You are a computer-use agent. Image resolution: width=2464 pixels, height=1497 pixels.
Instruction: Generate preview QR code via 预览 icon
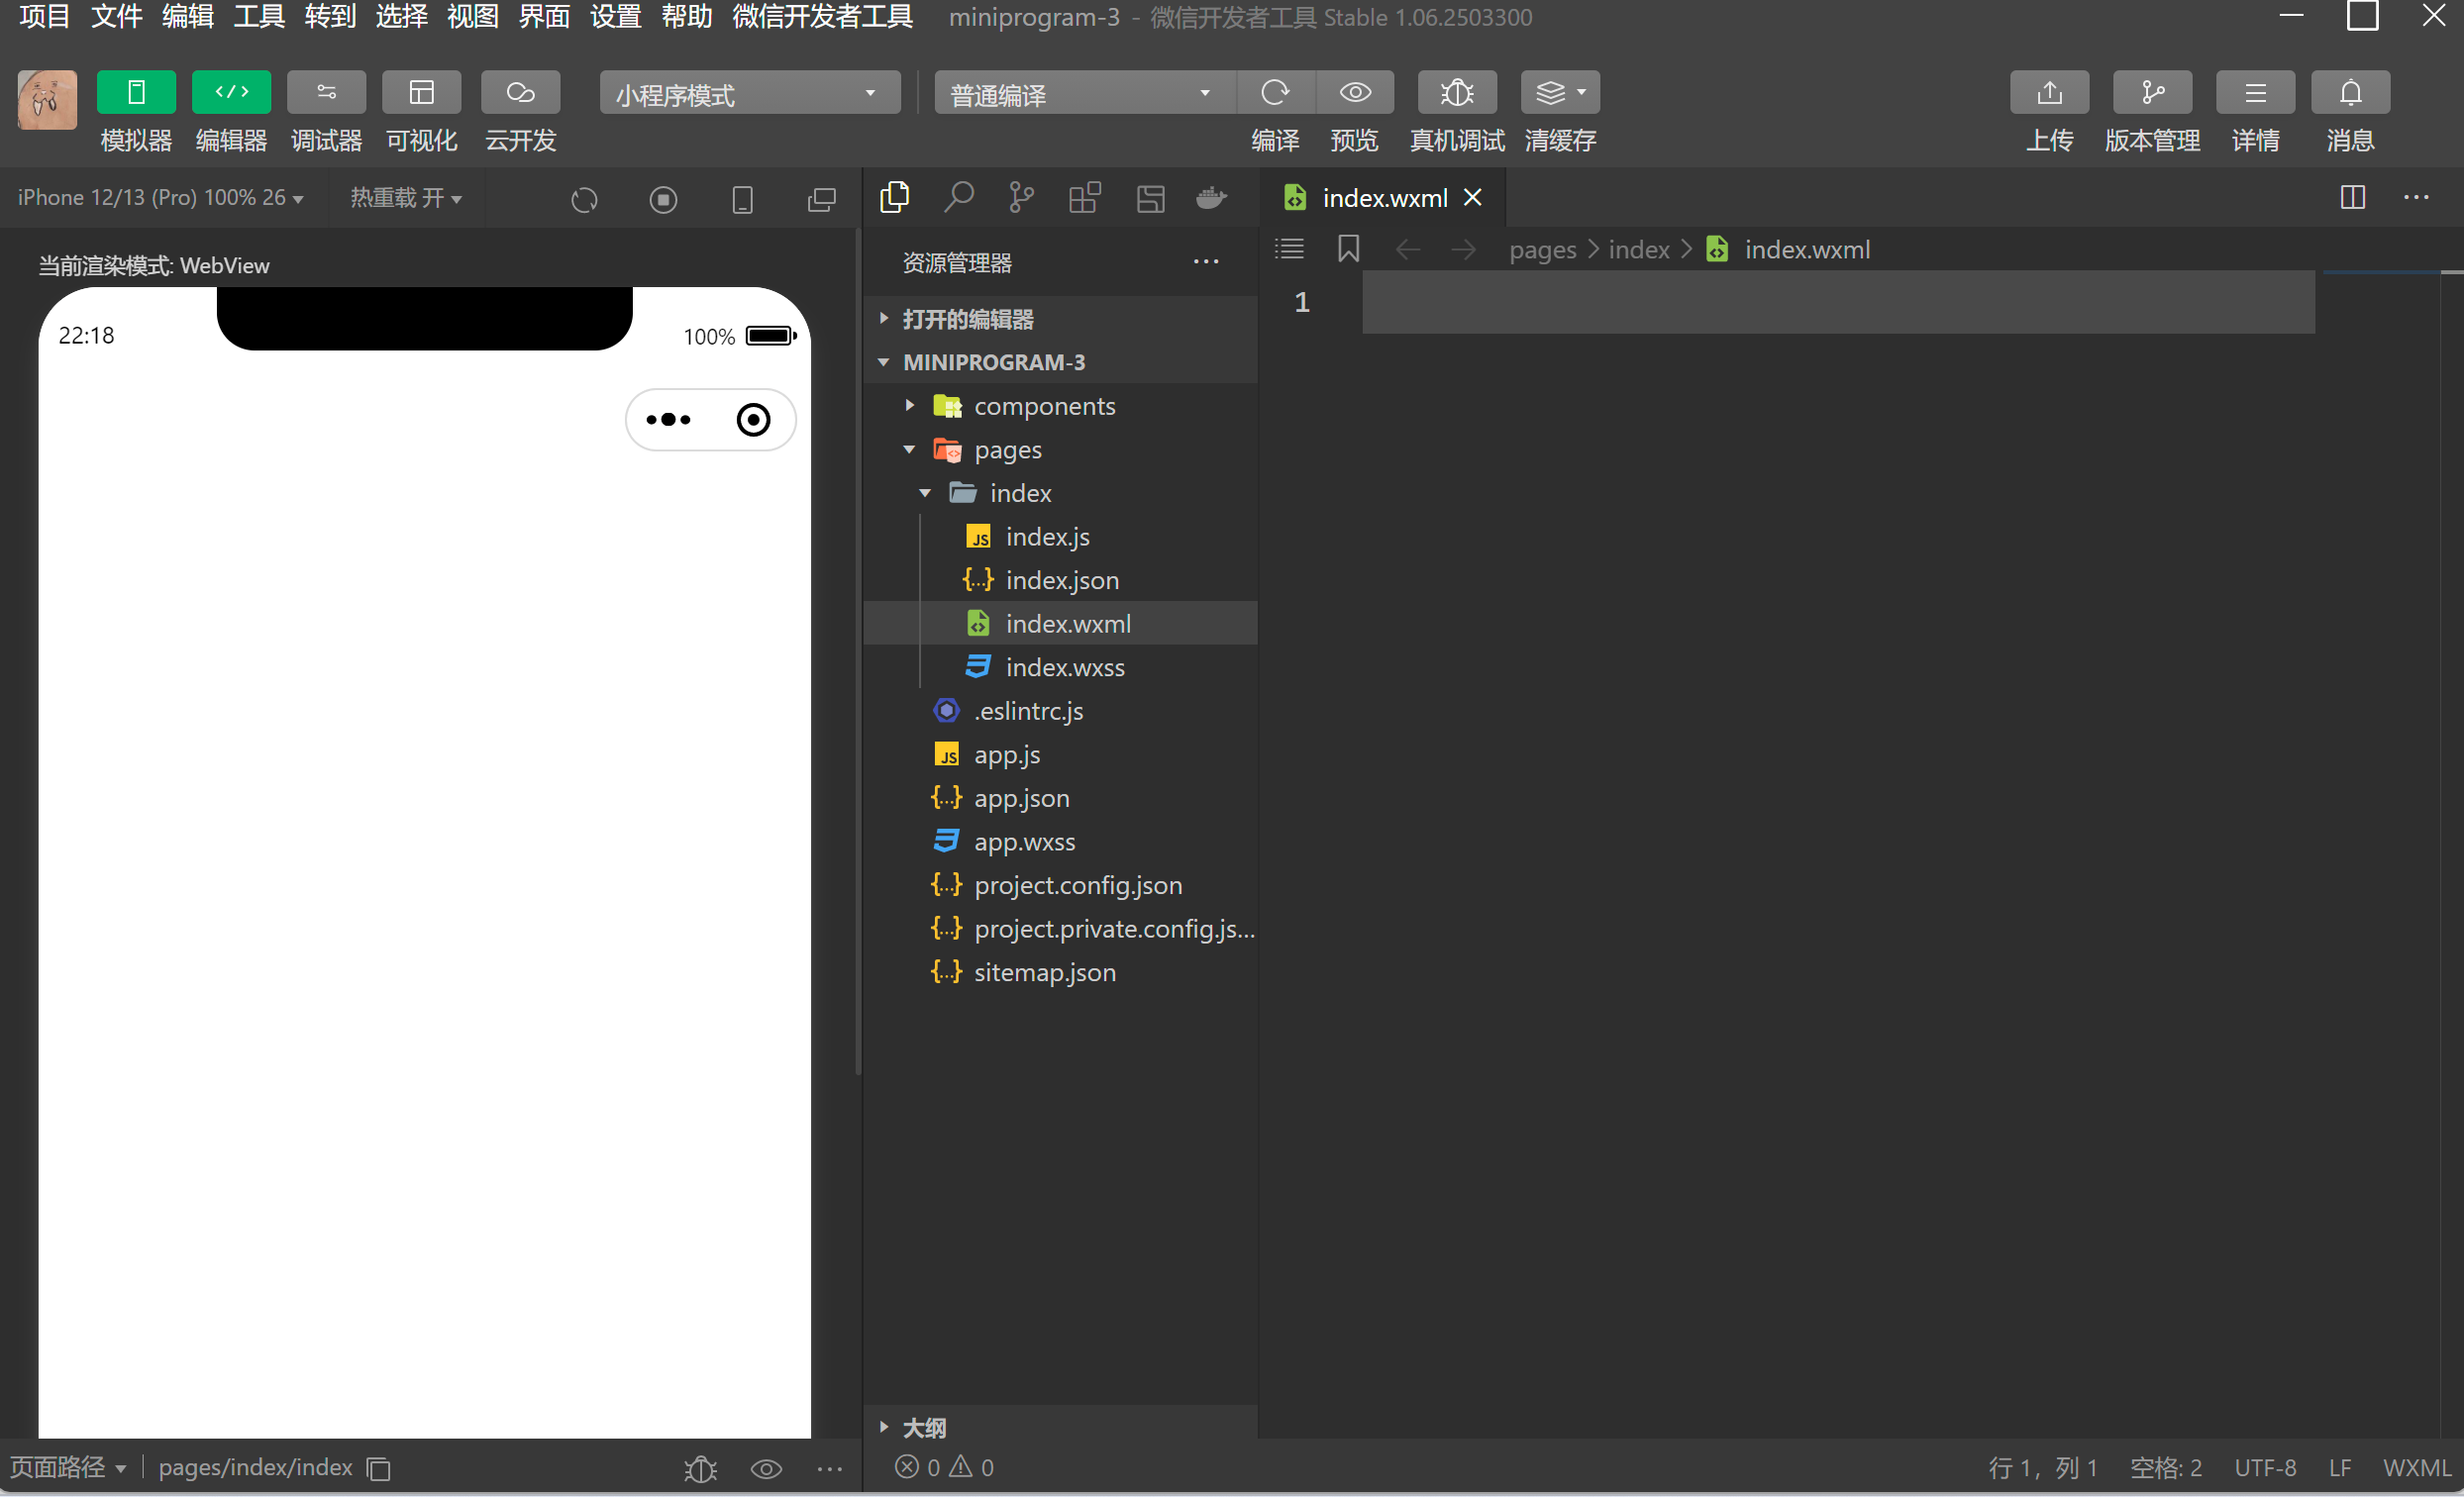[x=1354, y=92]
